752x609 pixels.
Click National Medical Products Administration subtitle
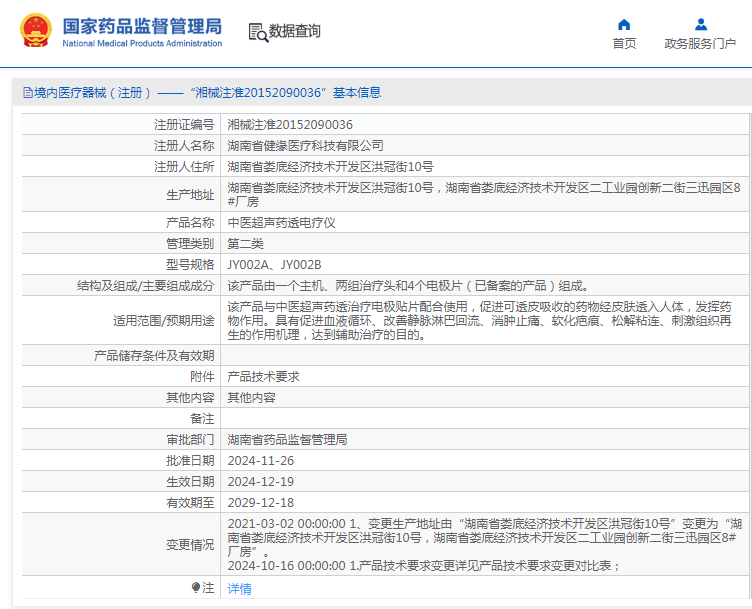click(142, 43)
